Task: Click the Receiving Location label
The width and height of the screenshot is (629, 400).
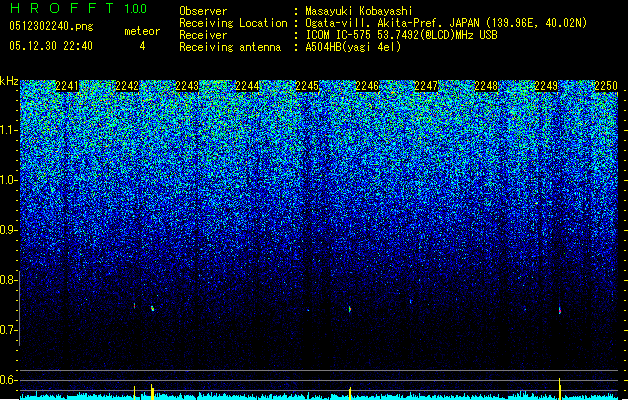Action: click(233, 23)
